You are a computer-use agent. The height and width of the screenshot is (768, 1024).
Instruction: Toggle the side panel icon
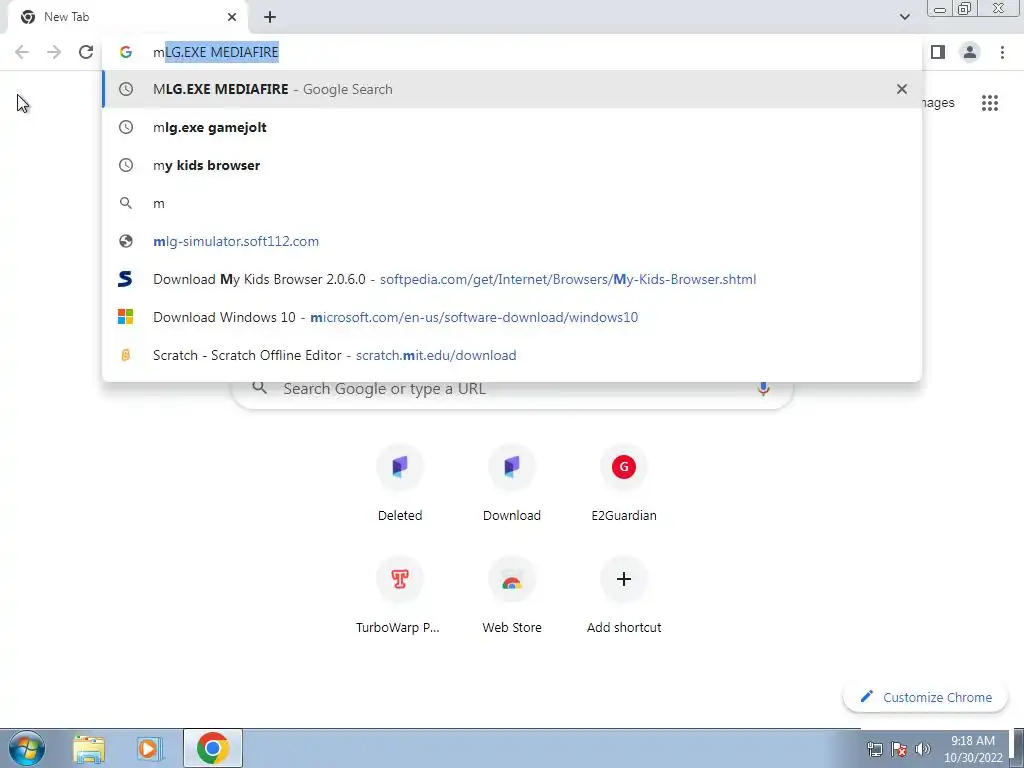pyautogui.click(x=938, y=52)
